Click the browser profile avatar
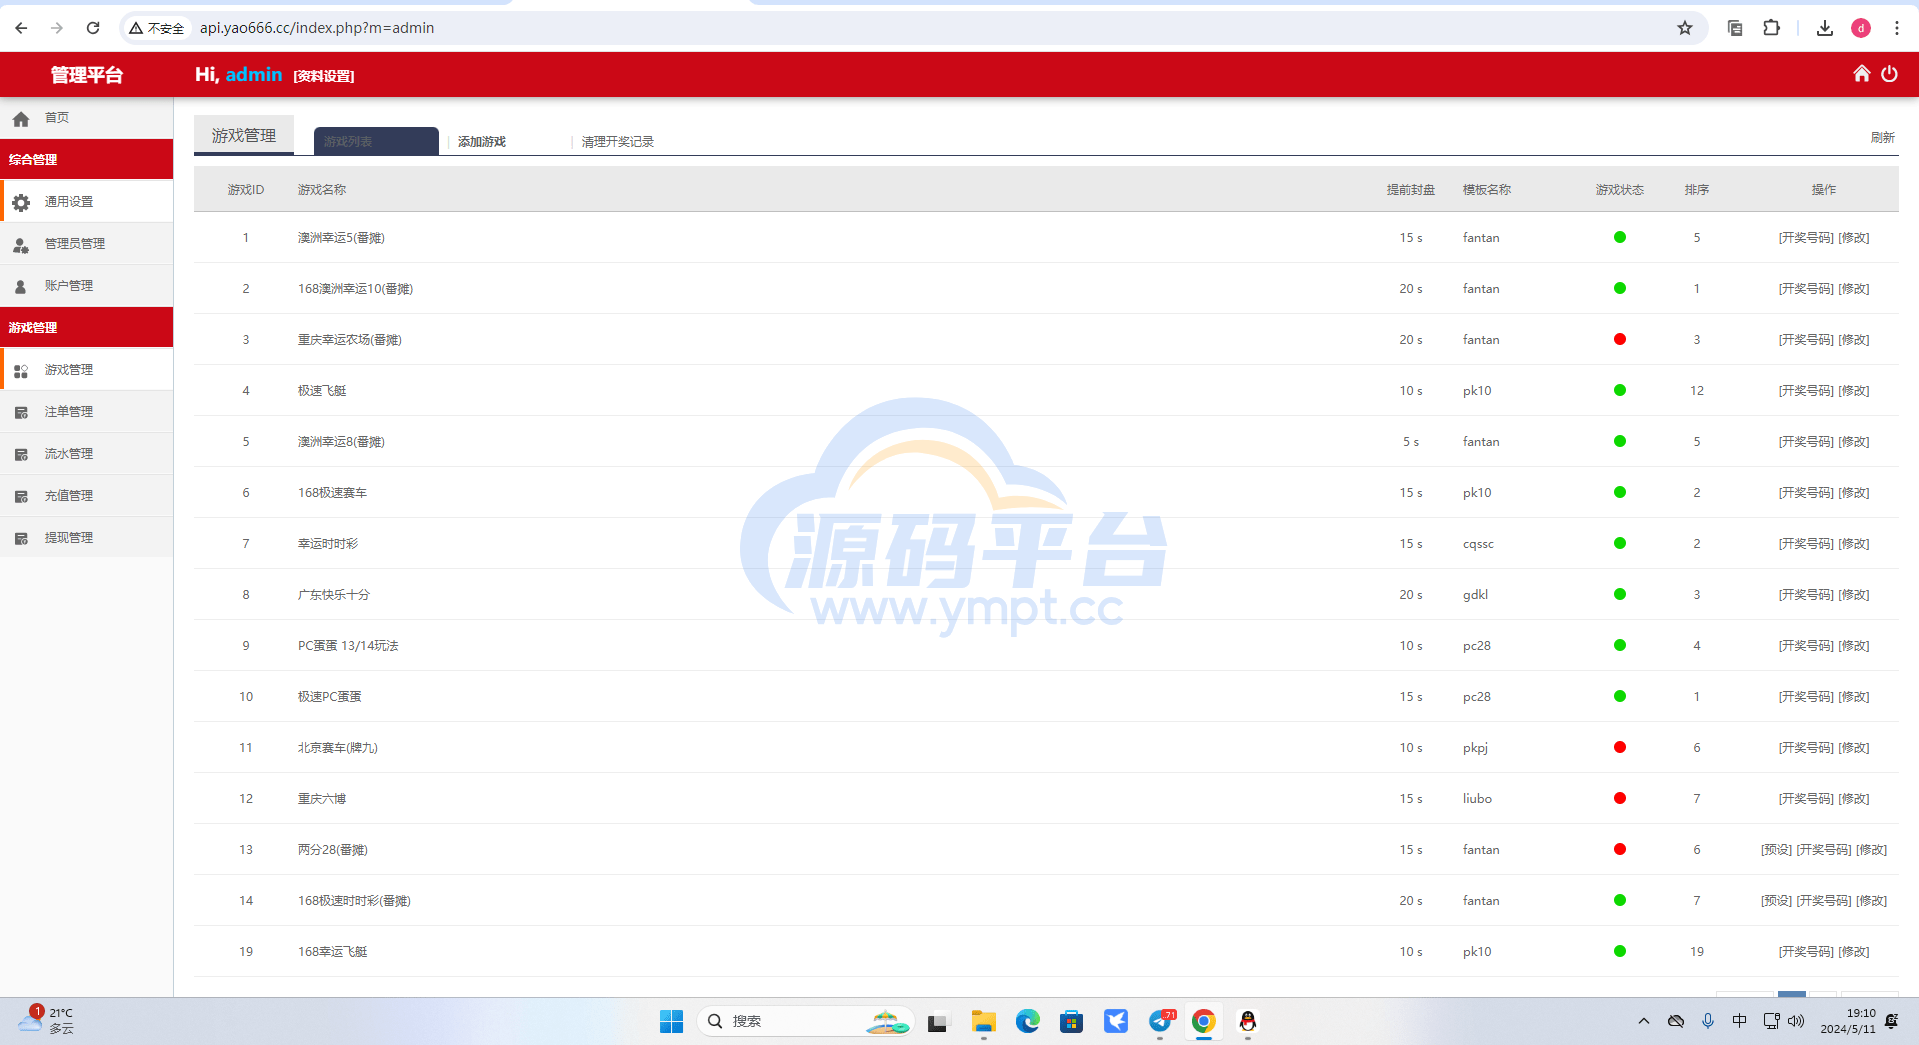Screen dimensions: 1919x1045 point(1861,28)
